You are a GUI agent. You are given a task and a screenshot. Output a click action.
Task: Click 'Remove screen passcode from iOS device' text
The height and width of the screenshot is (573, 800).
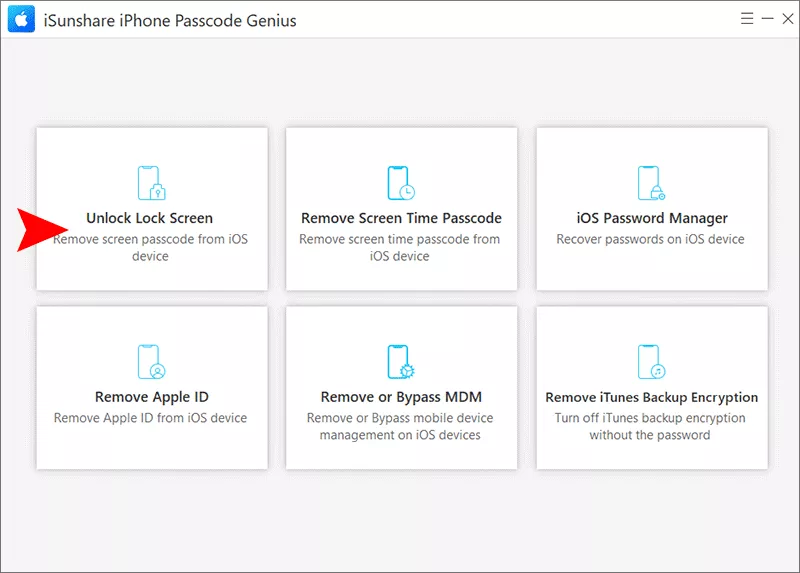point(151,247)
